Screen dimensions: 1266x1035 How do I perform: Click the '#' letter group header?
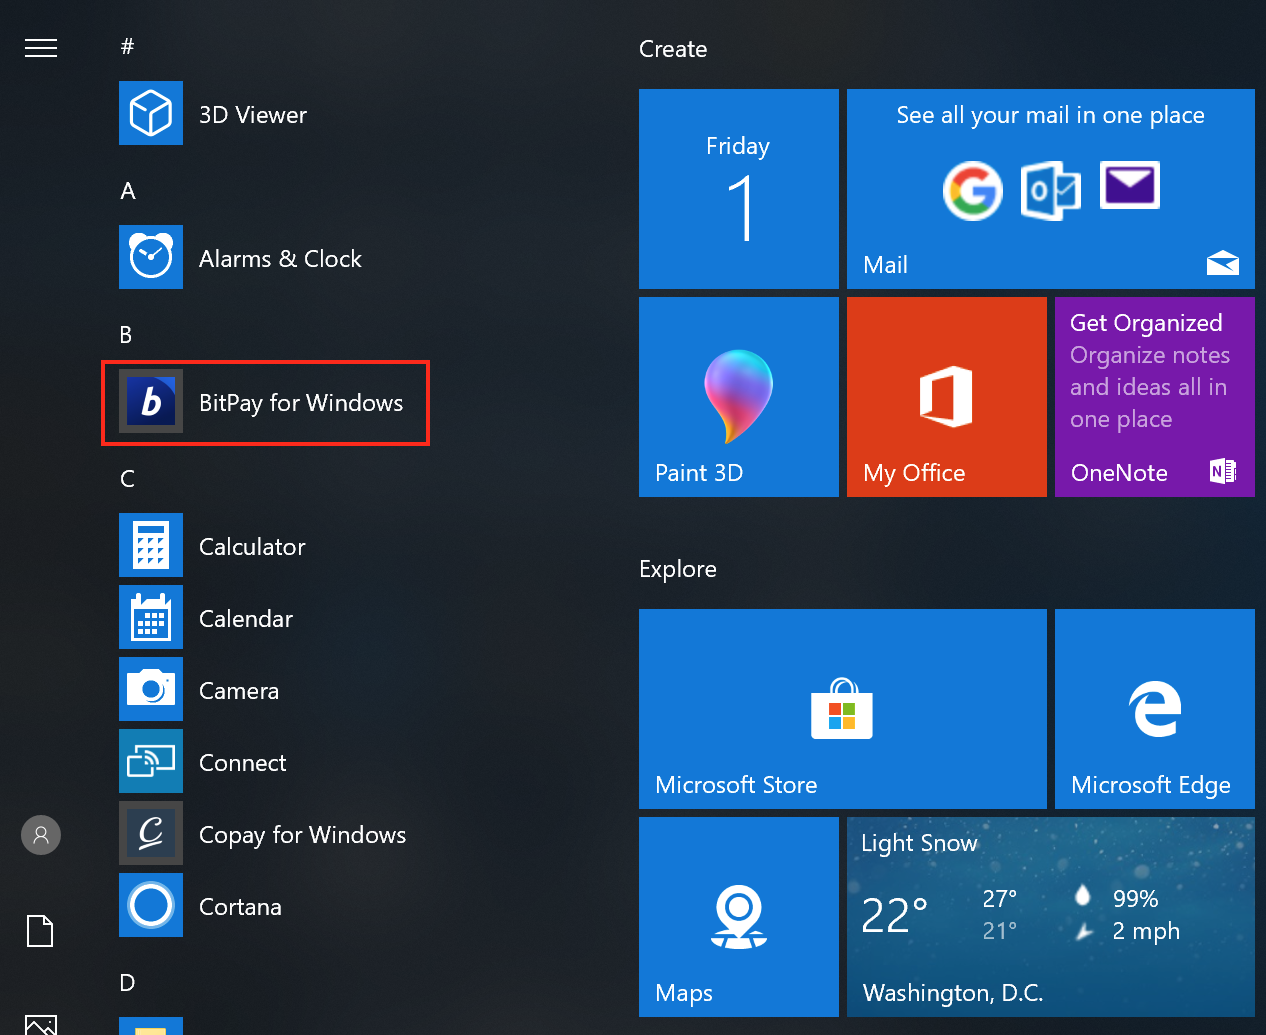click(x=127, y=46)
